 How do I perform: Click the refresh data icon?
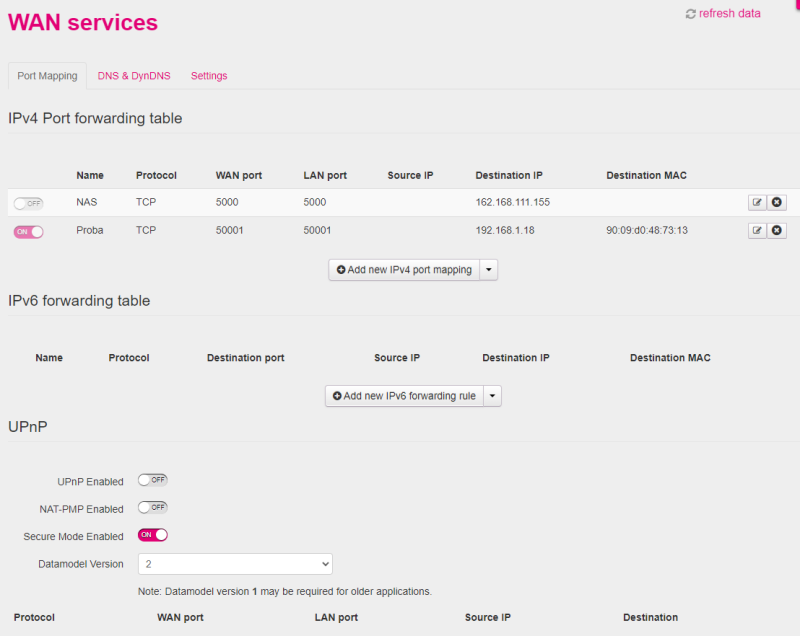click(690, 14)
